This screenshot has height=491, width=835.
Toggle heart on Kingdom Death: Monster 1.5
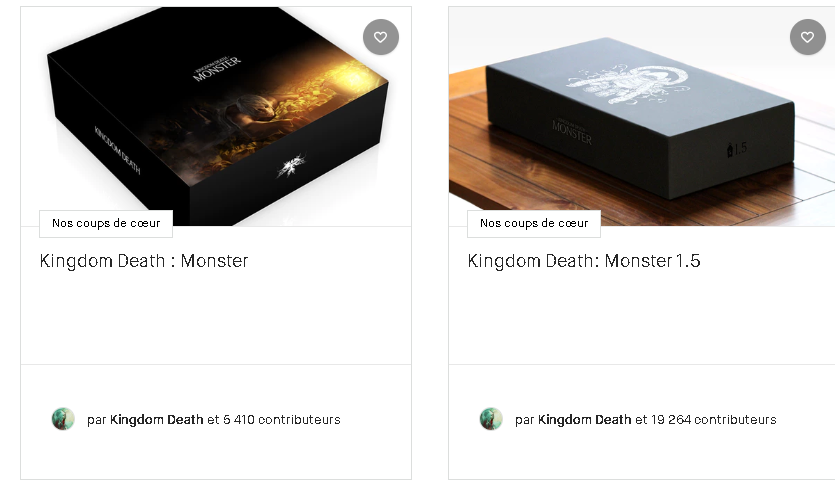[x=807, y=37]
